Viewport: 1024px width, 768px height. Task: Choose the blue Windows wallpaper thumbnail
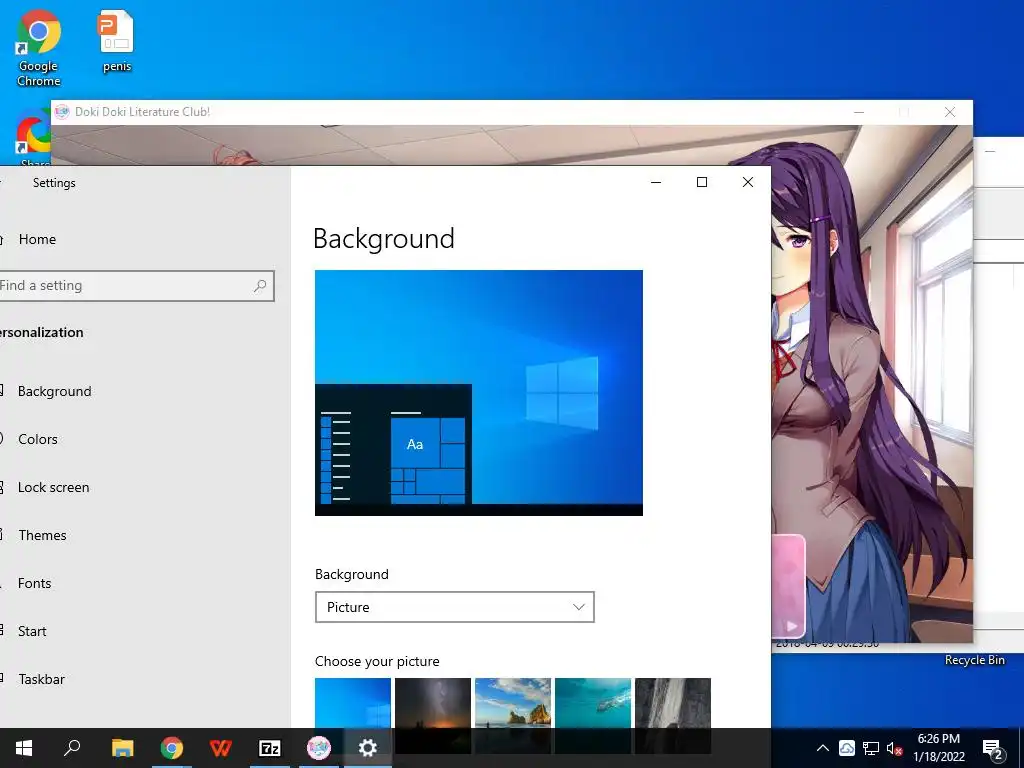coord(353,703)
